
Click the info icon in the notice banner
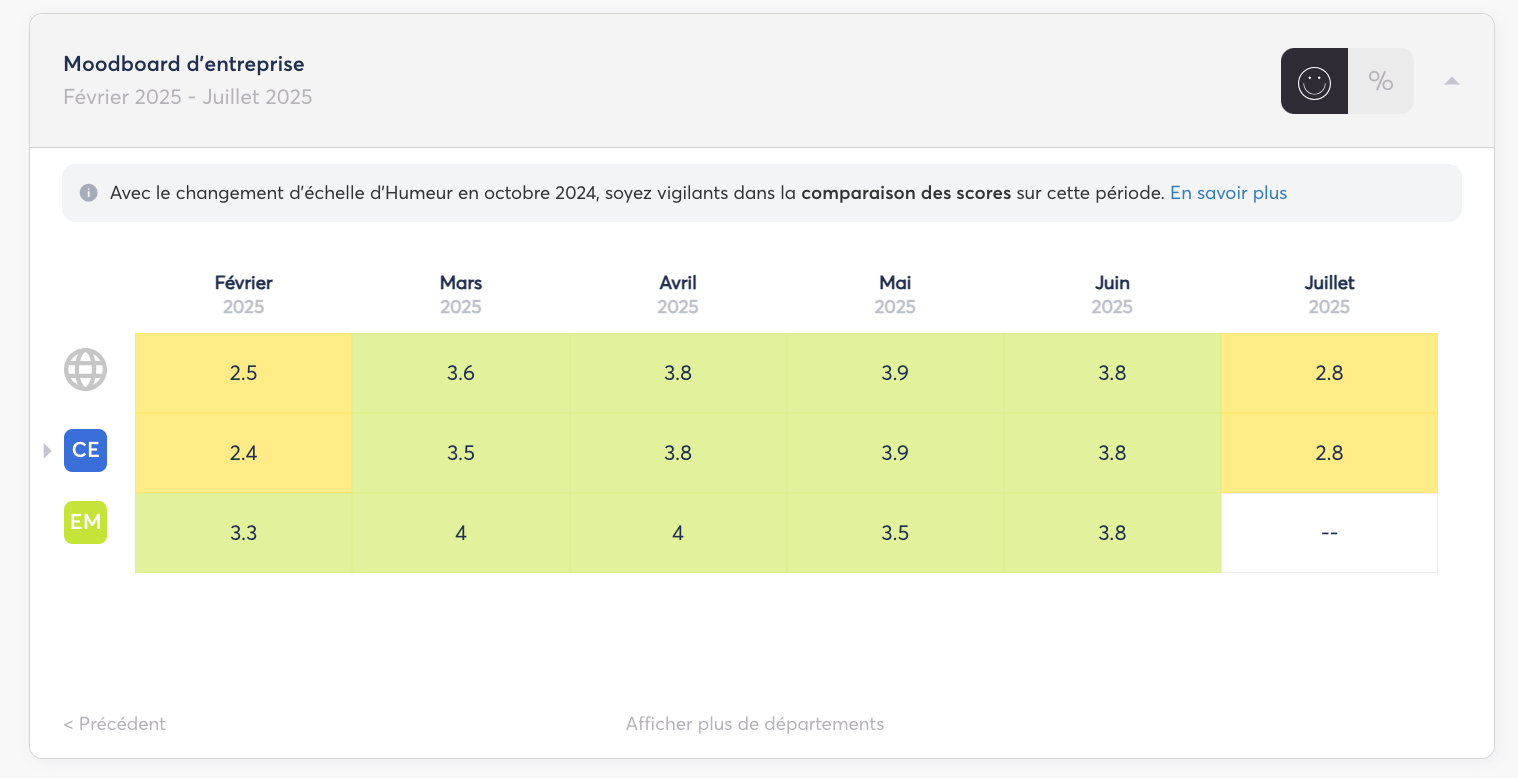click(x=89, y=193)
